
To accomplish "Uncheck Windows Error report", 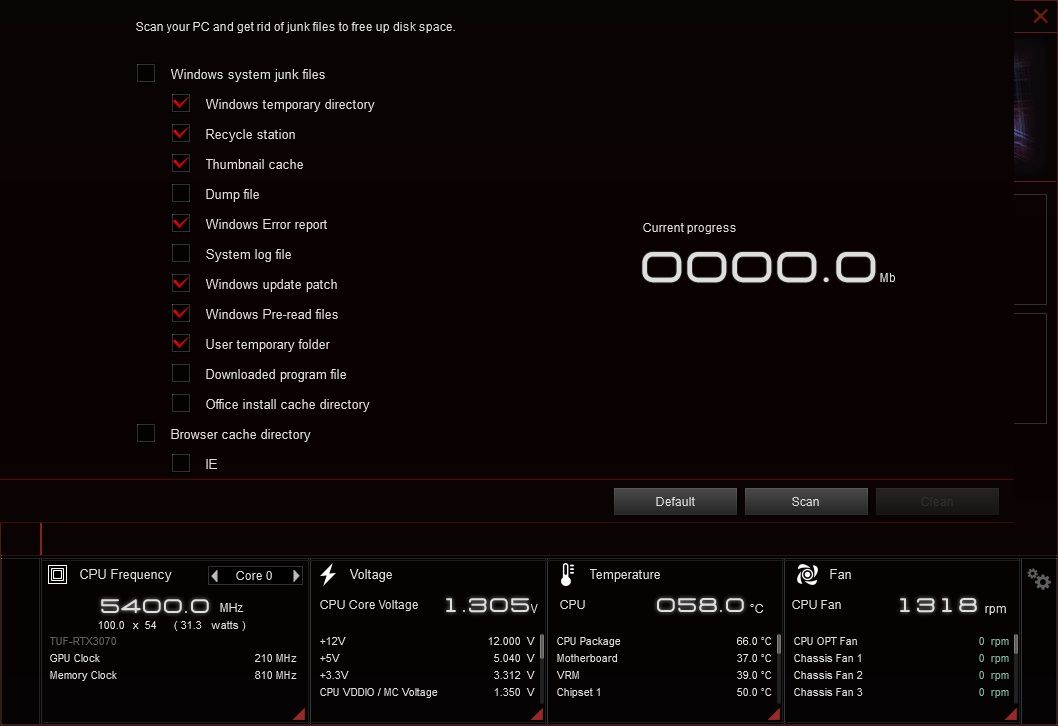I will point(181,223).
